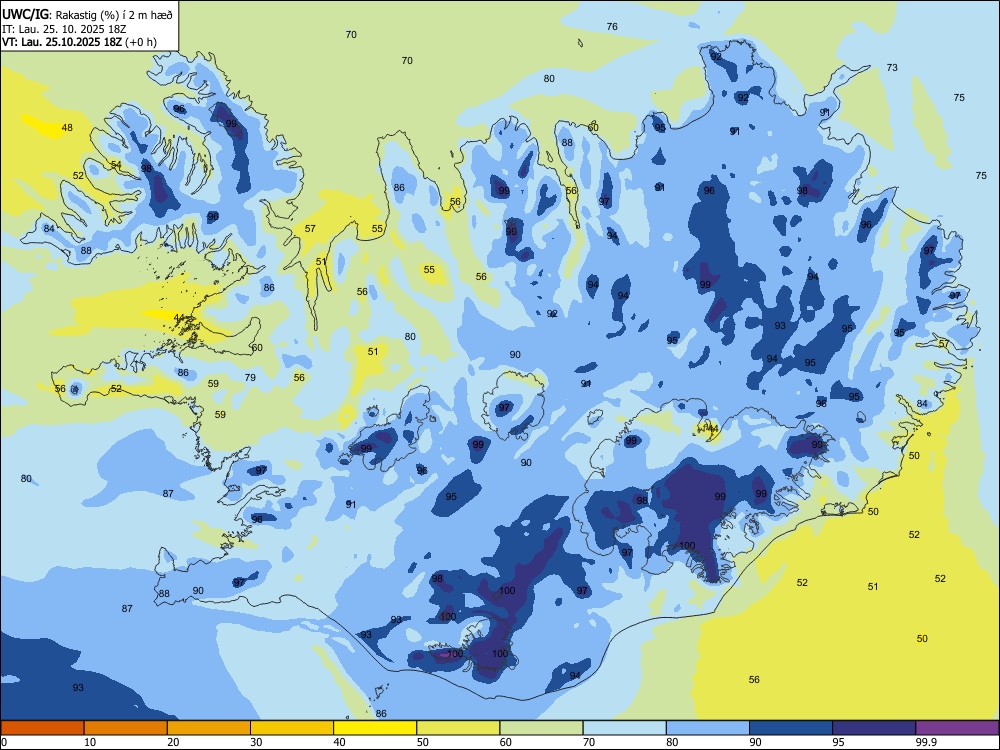This screenshot has width=1000, height=750.
Task: Click the indigo 95–99.9 legend swatch
Action: pos(874,728)
